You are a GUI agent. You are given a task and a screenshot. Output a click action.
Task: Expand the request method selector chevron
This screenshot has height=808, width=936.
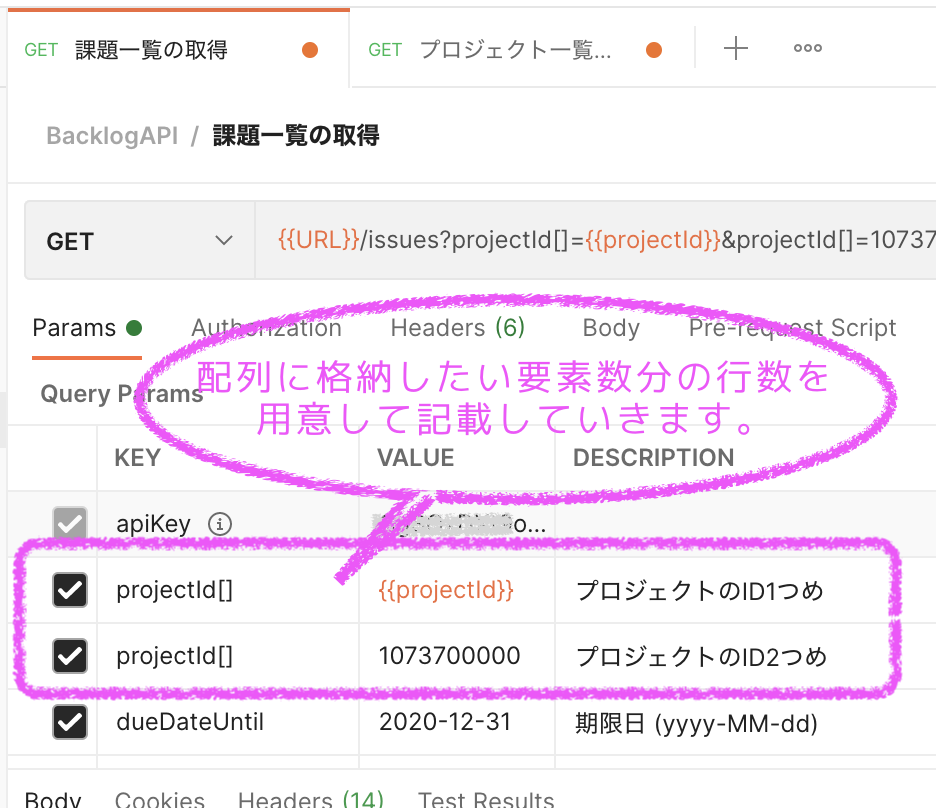click(x=224, y=240)
